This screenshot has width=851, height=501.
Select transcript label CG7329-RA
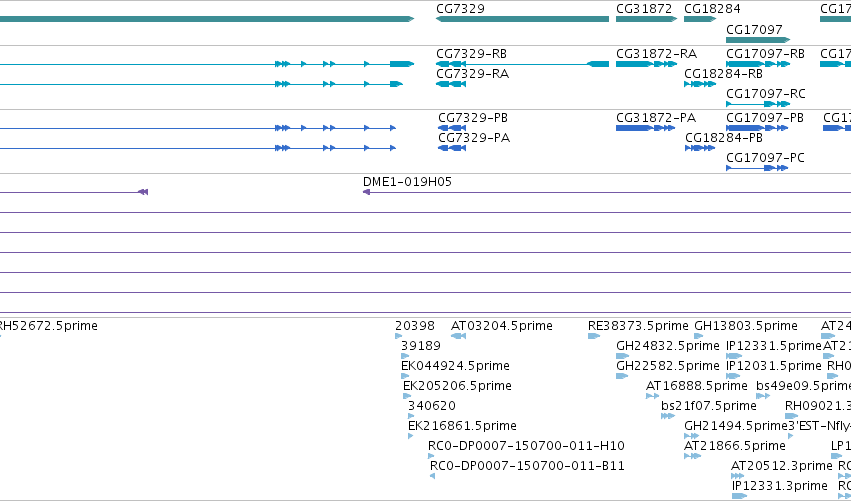[x=472, y=74]
